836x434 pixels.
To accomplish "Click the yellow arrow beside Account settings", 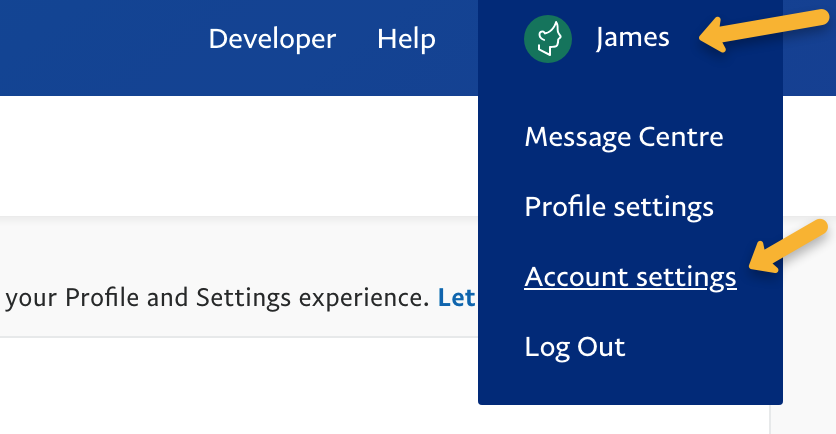I will (789, 248).
